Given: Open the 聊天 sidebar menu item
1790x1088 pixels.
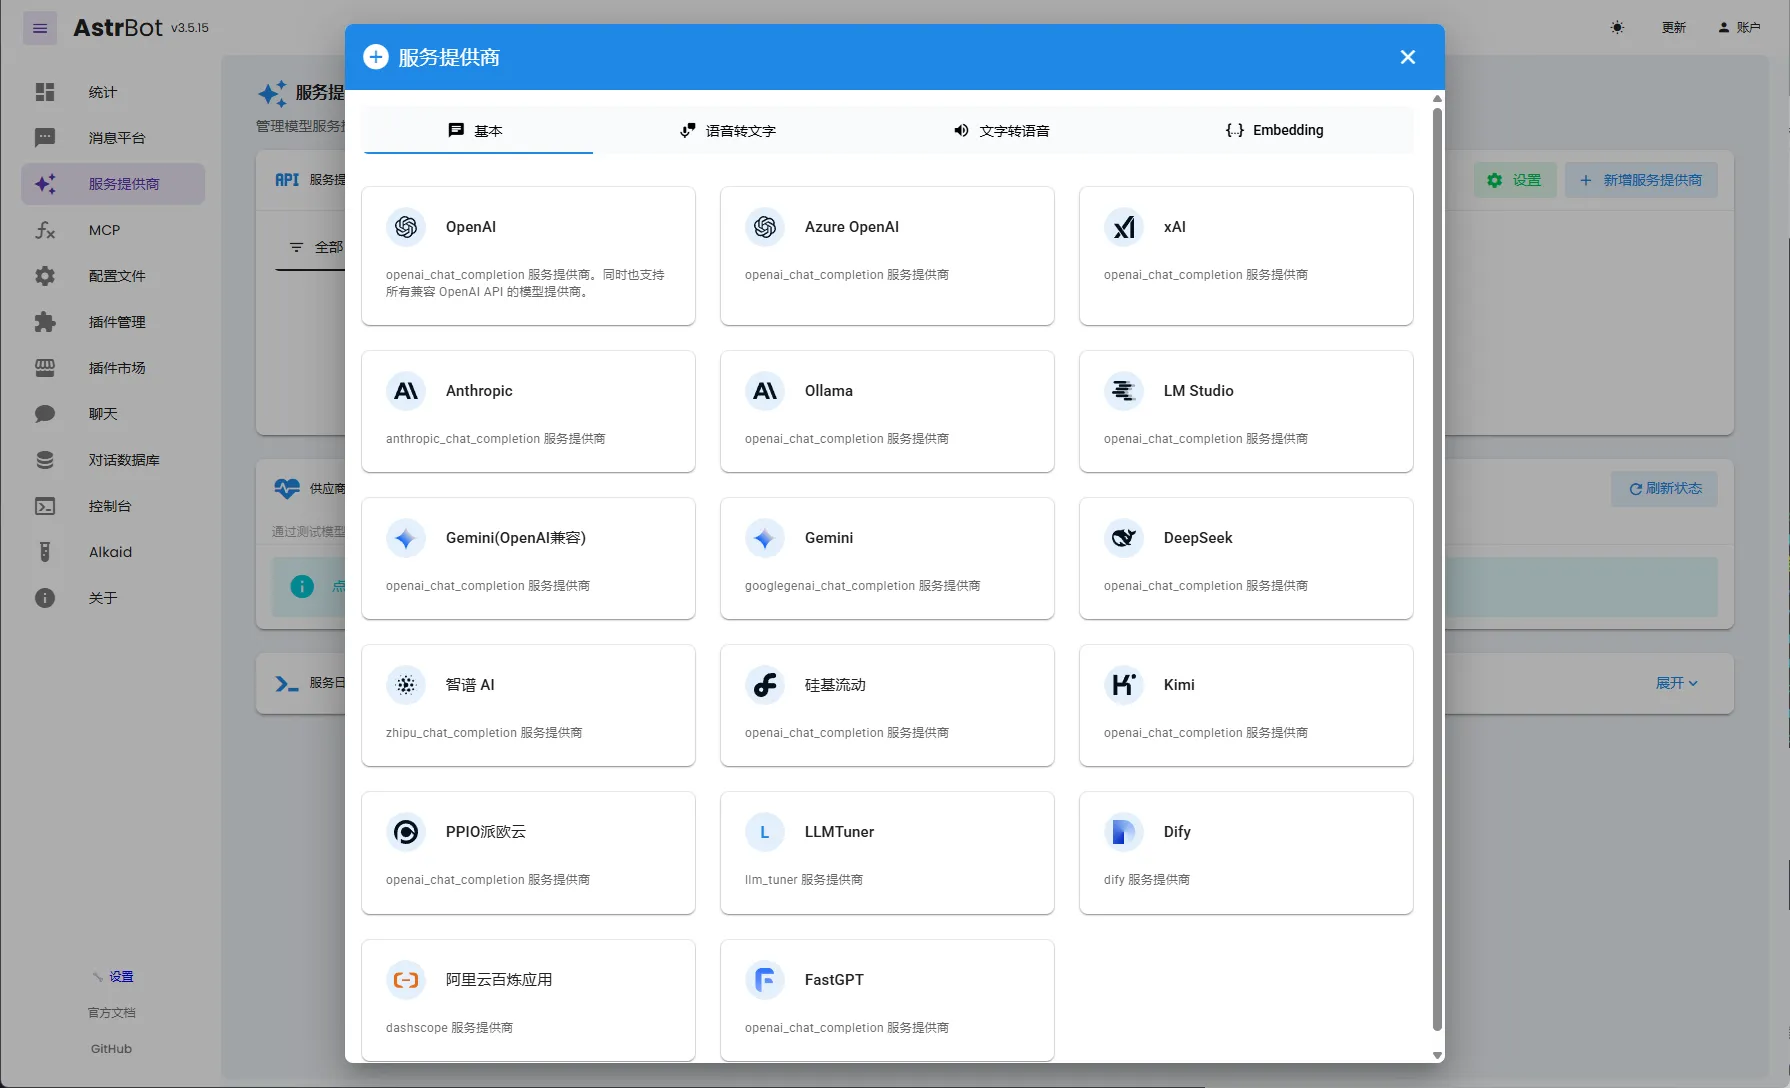Looking at the screenshot, I should (113, 414).
